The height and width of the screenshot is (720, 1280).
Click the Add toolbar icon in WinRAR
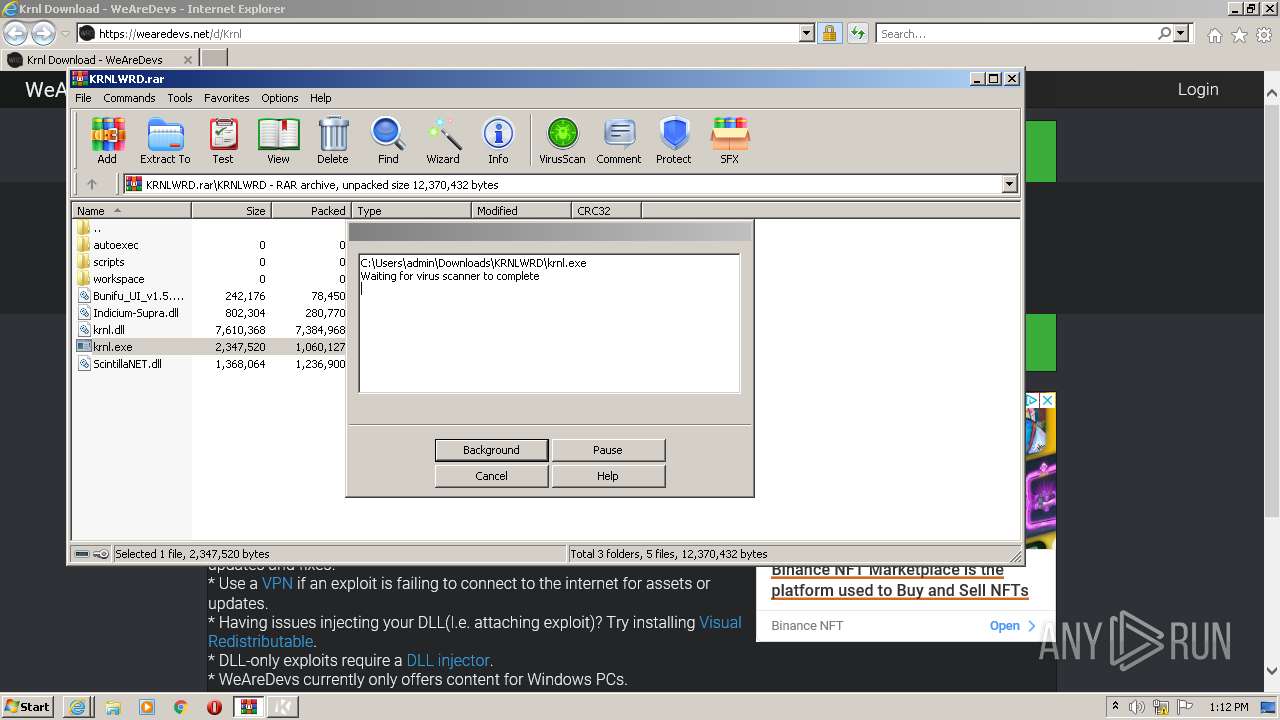tap(107, 140)
